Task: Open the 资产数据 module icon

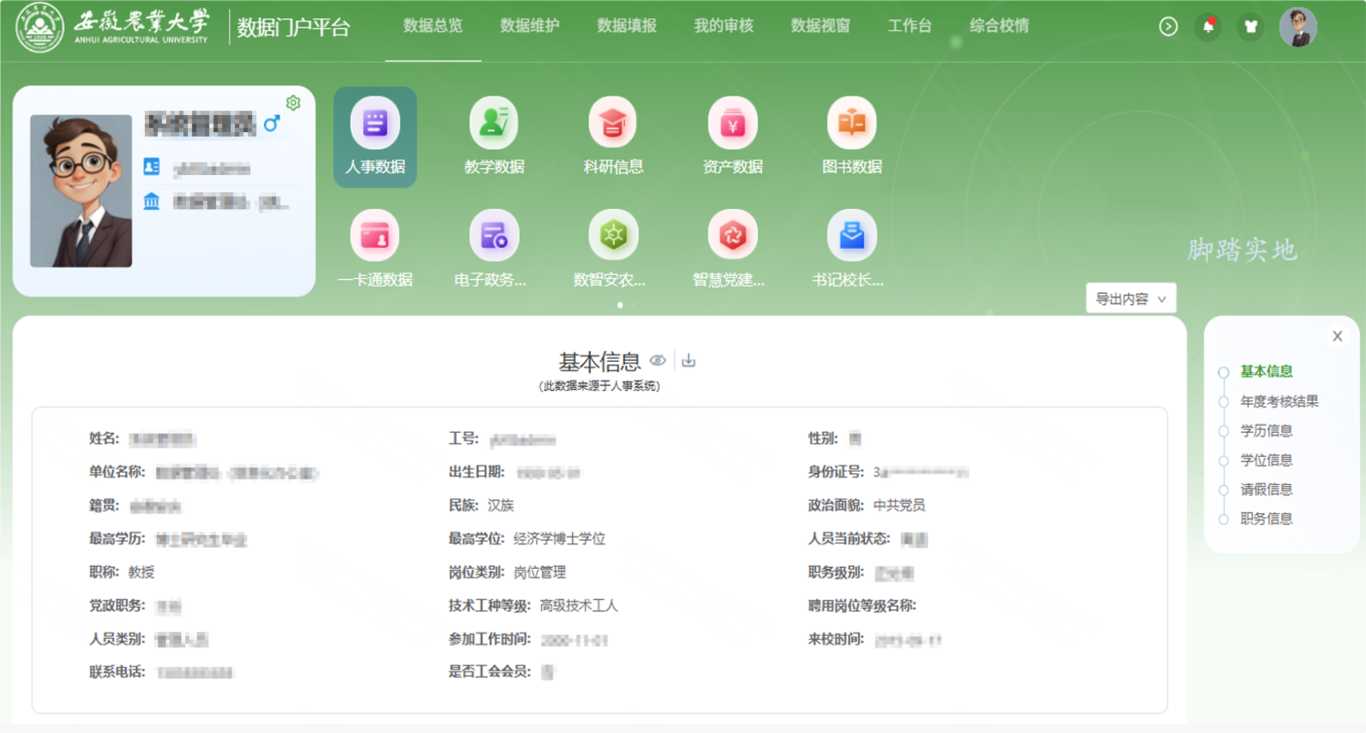Action: coord(732,125)
